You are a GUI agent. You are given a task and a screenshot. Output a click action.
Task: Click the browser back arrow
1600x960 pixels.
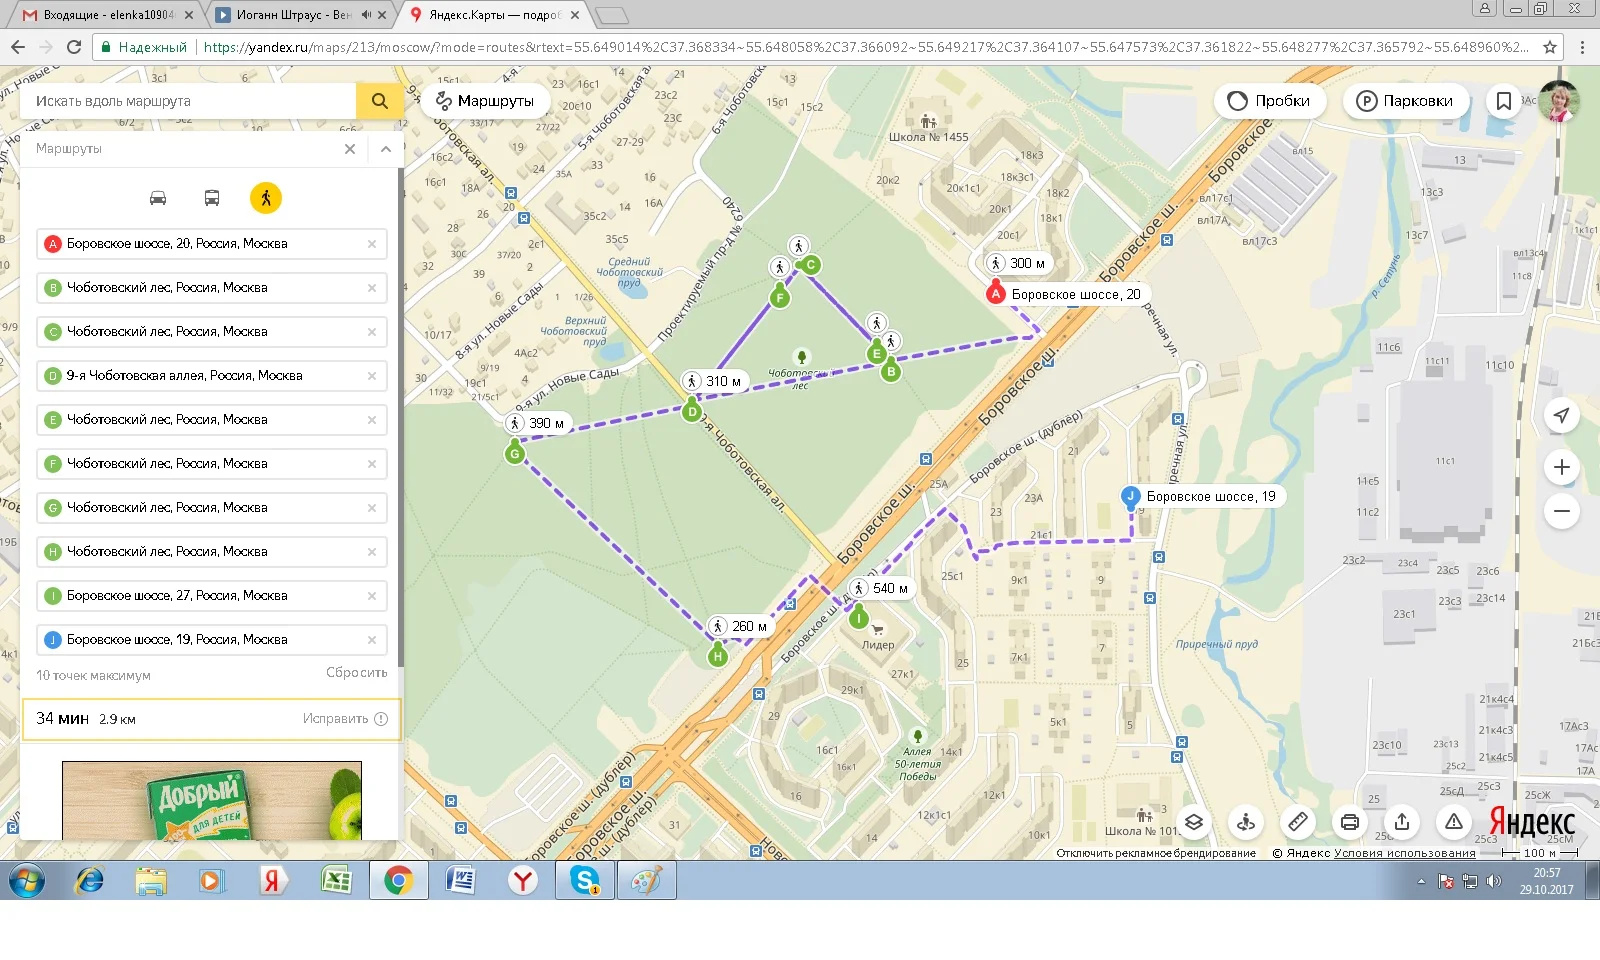click(x=18, y=47)
